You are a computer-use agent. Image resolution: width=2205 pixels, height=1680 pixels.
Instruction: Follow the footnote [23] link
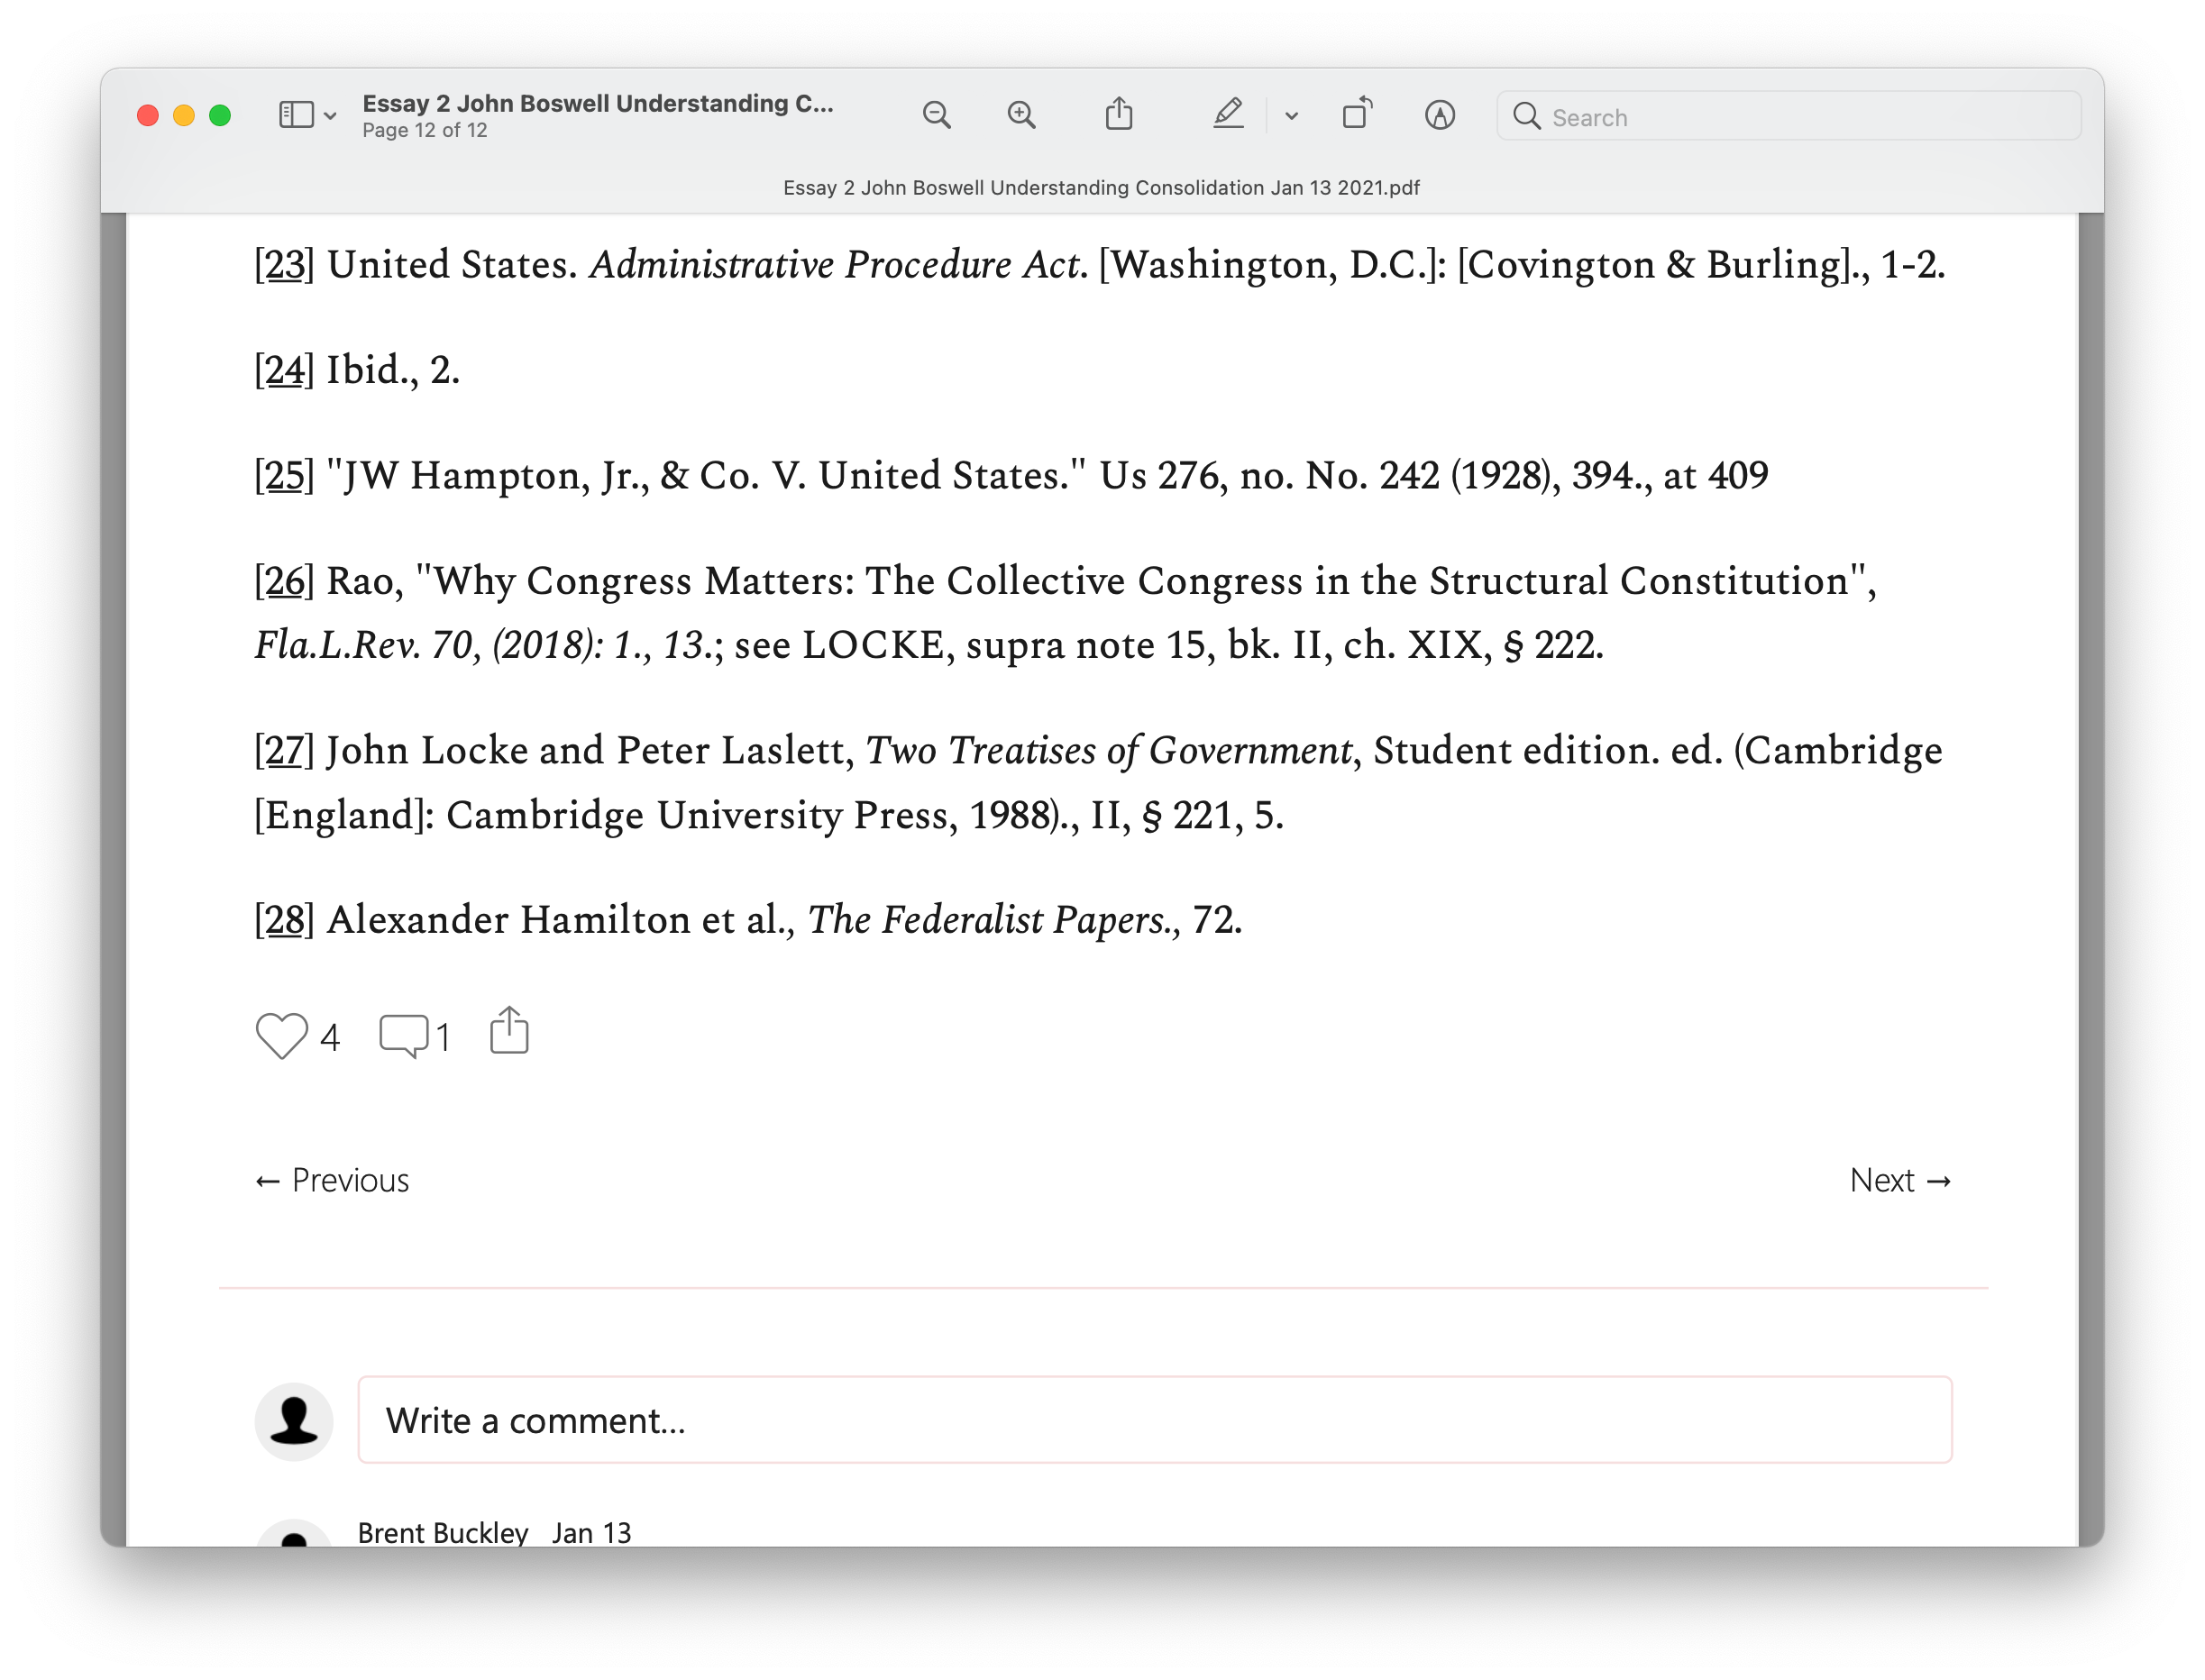284,265
